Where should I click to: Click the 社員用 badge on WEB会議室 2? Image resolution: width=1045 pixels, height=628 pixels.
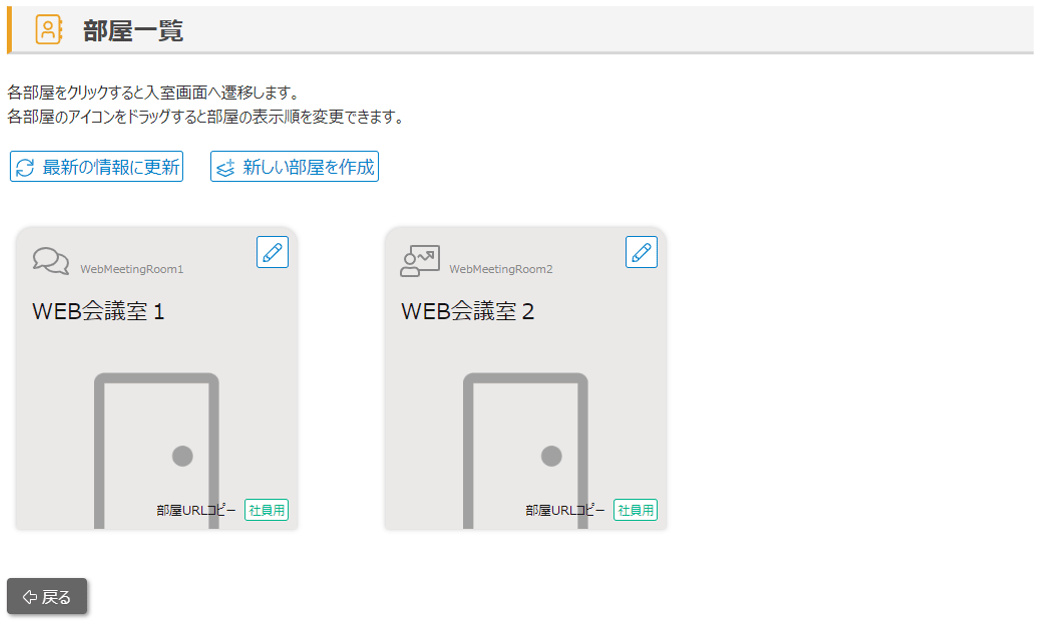coord(636,510)
